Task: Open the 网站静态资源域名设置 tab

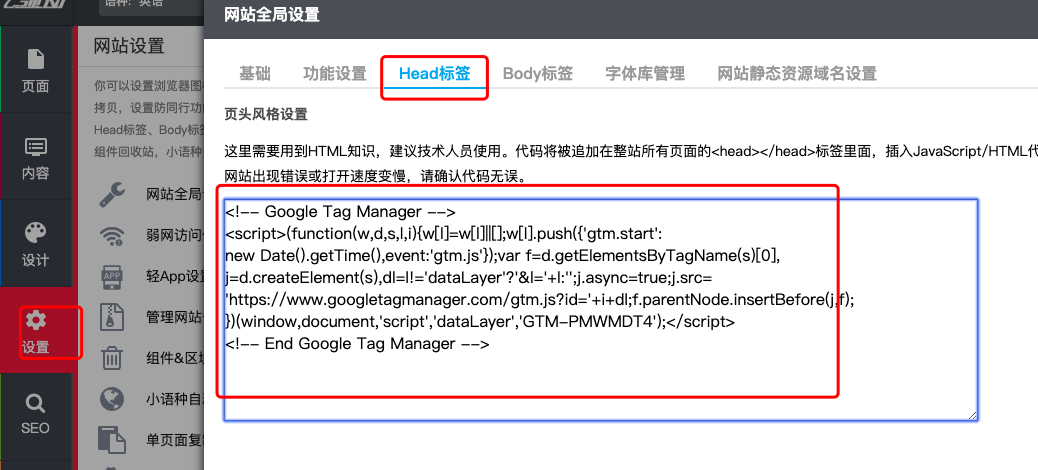Action: click(797, 73)
